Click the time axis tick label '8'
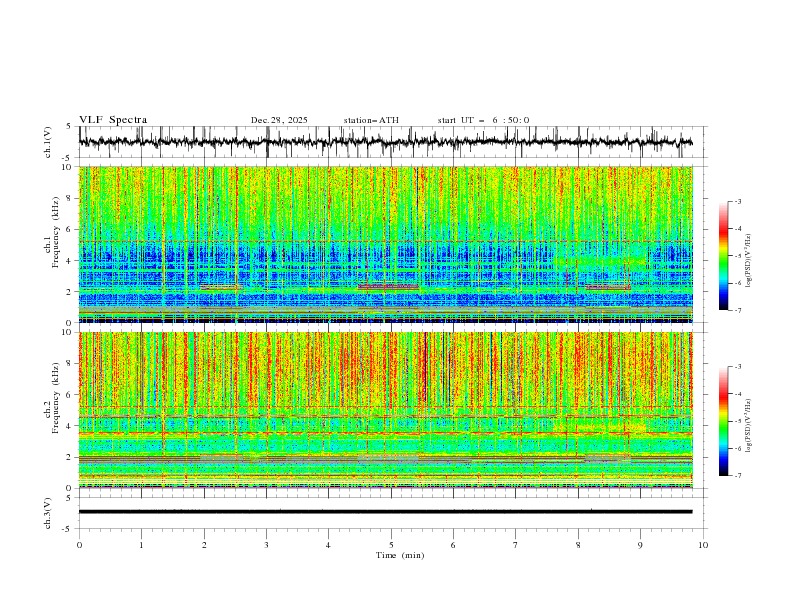 578,545
